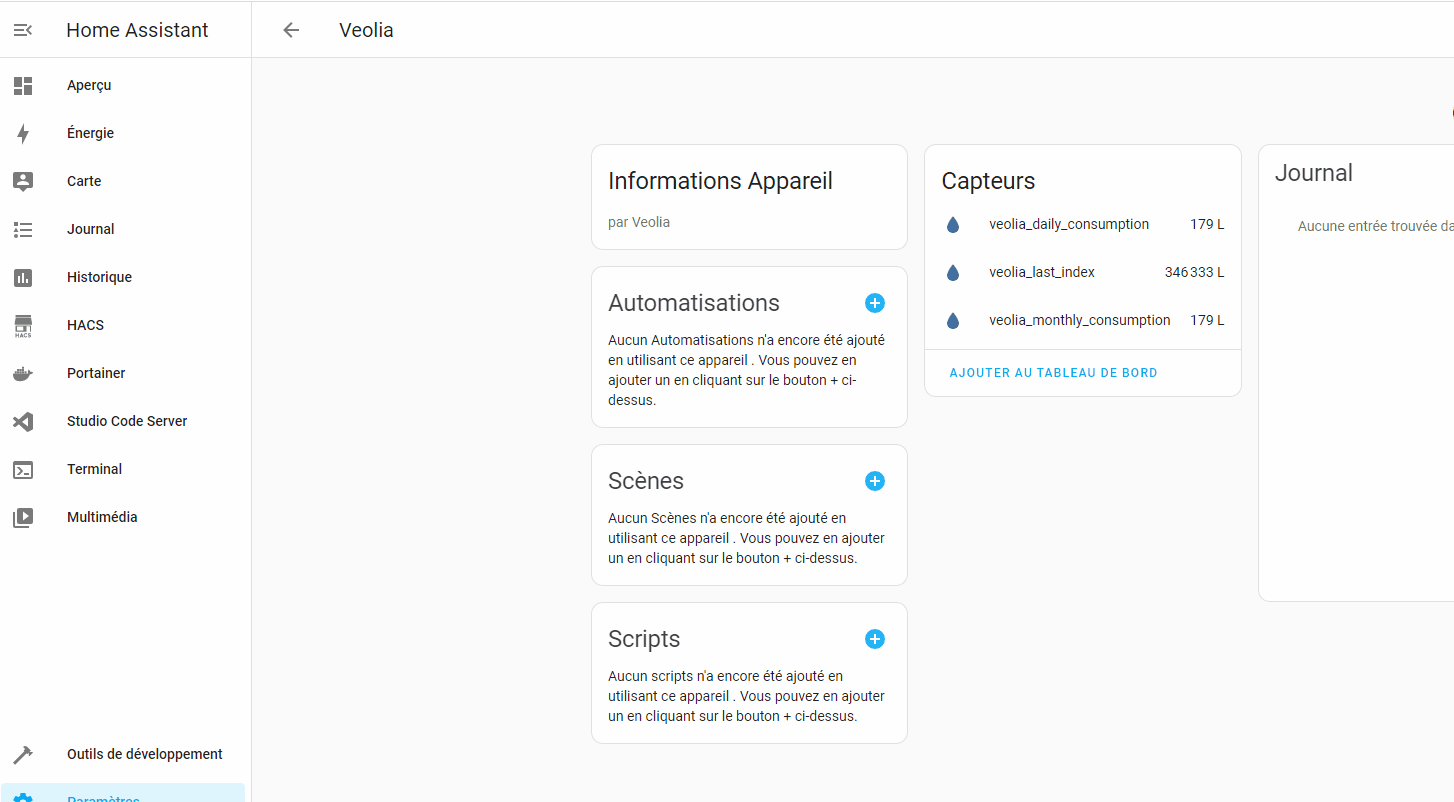
Task: Click the Énergie lightning bolt icon
Action: pyautogui.click(x=23, y=134)
